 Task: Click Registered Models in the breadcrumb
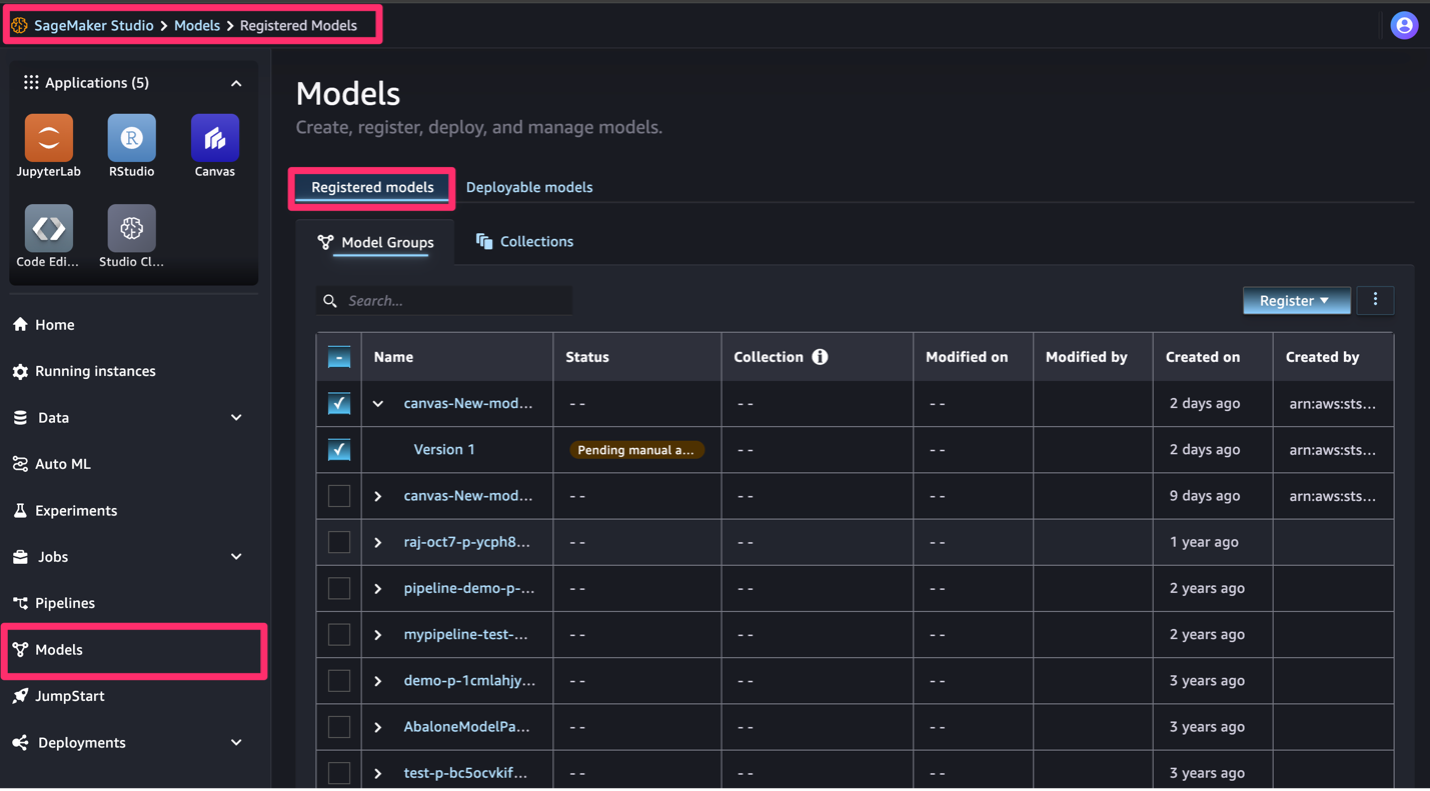point(298,25)
